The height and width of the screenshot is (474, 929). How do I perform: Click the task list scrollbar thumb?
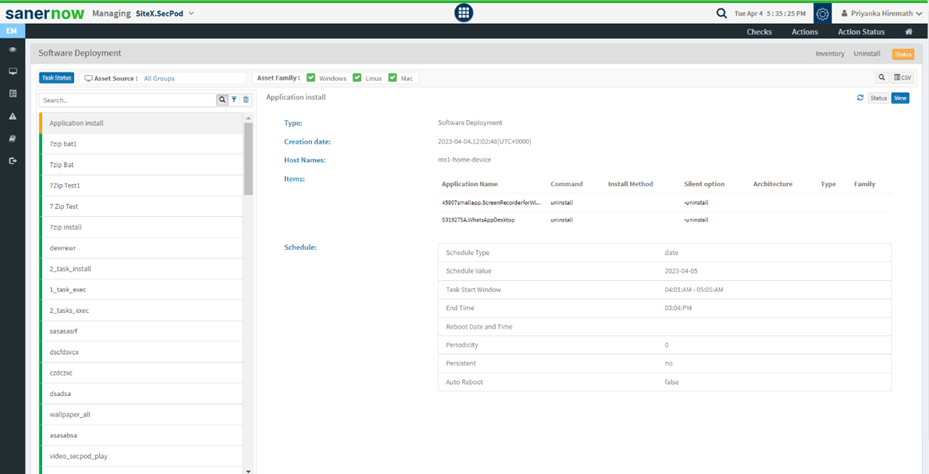pyautogui.click(x=248, y=158)
